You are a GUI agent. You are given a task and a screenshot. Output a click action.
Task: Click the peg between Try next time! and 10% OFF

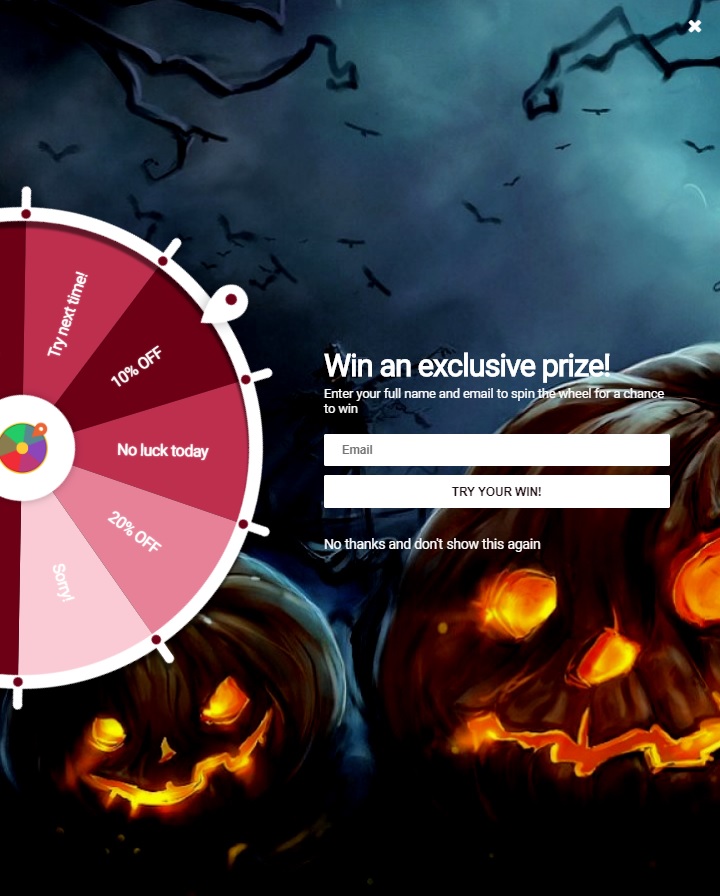163,261
